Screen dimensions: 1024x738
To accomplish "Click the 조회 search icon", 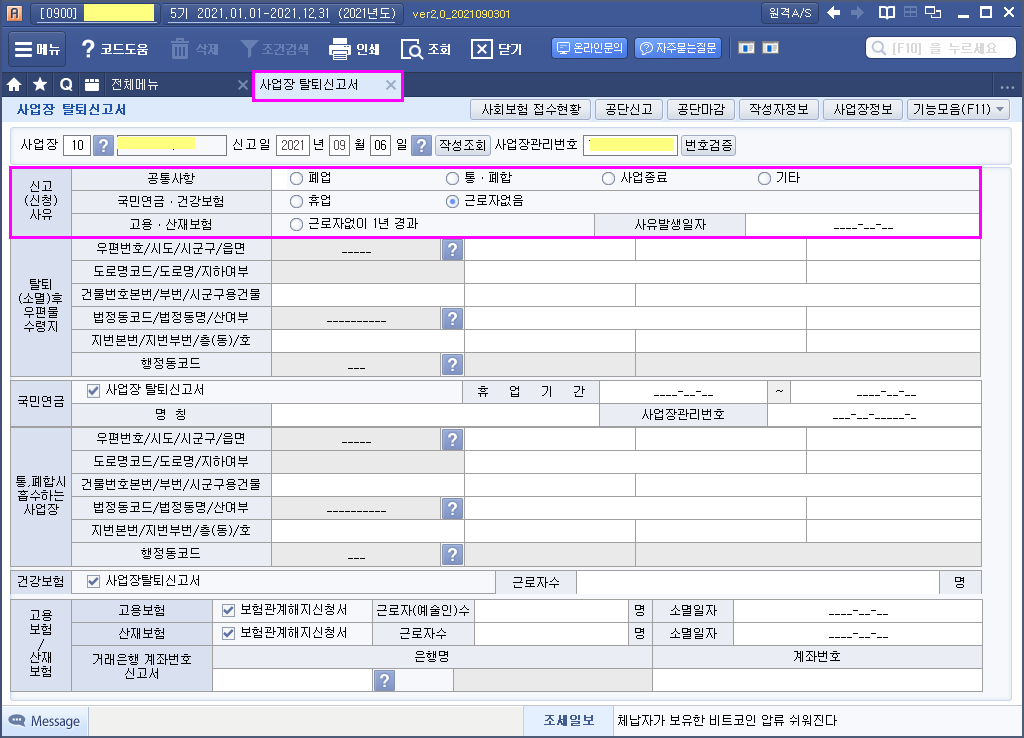I will point(412,48).
